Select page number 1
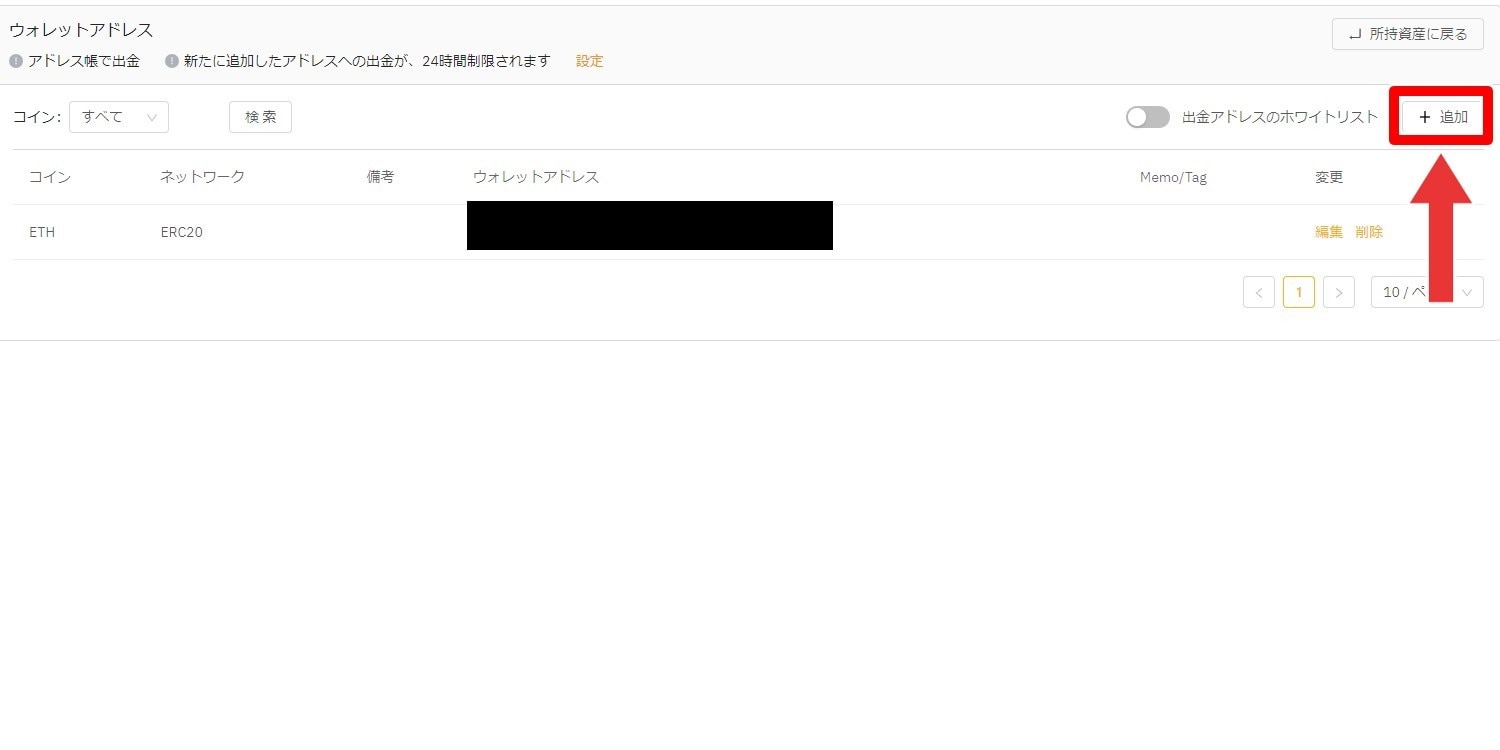 [x=1299, y=292]
